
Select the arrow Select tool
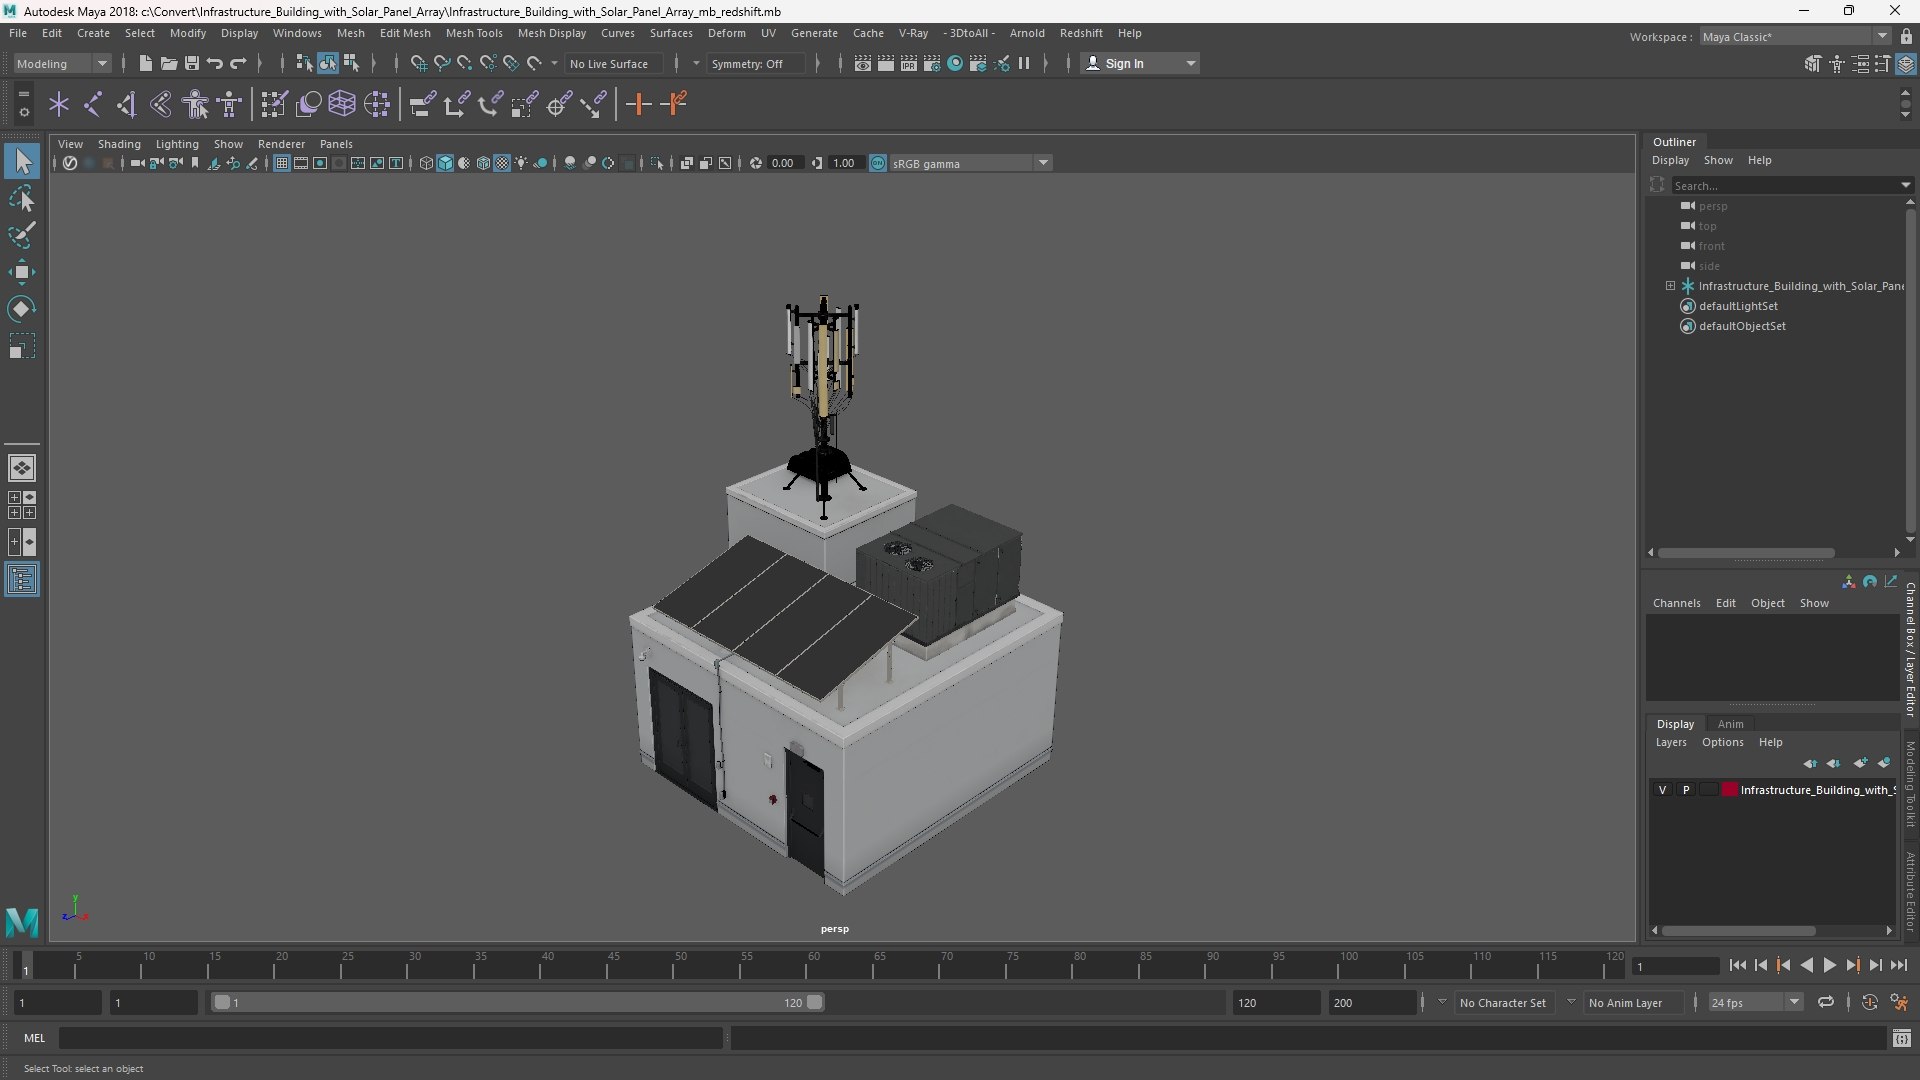22,161
